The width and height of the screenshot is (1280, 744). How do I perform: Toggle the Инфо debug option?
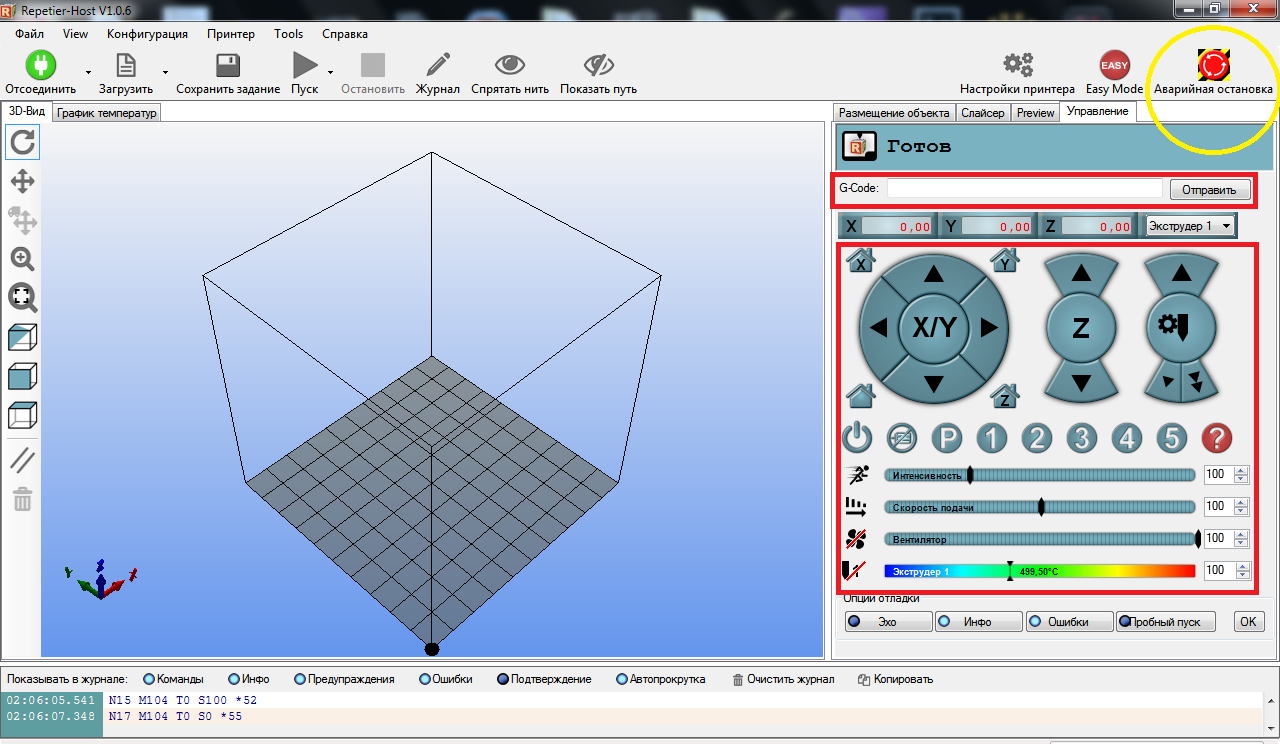click(979, 622)
